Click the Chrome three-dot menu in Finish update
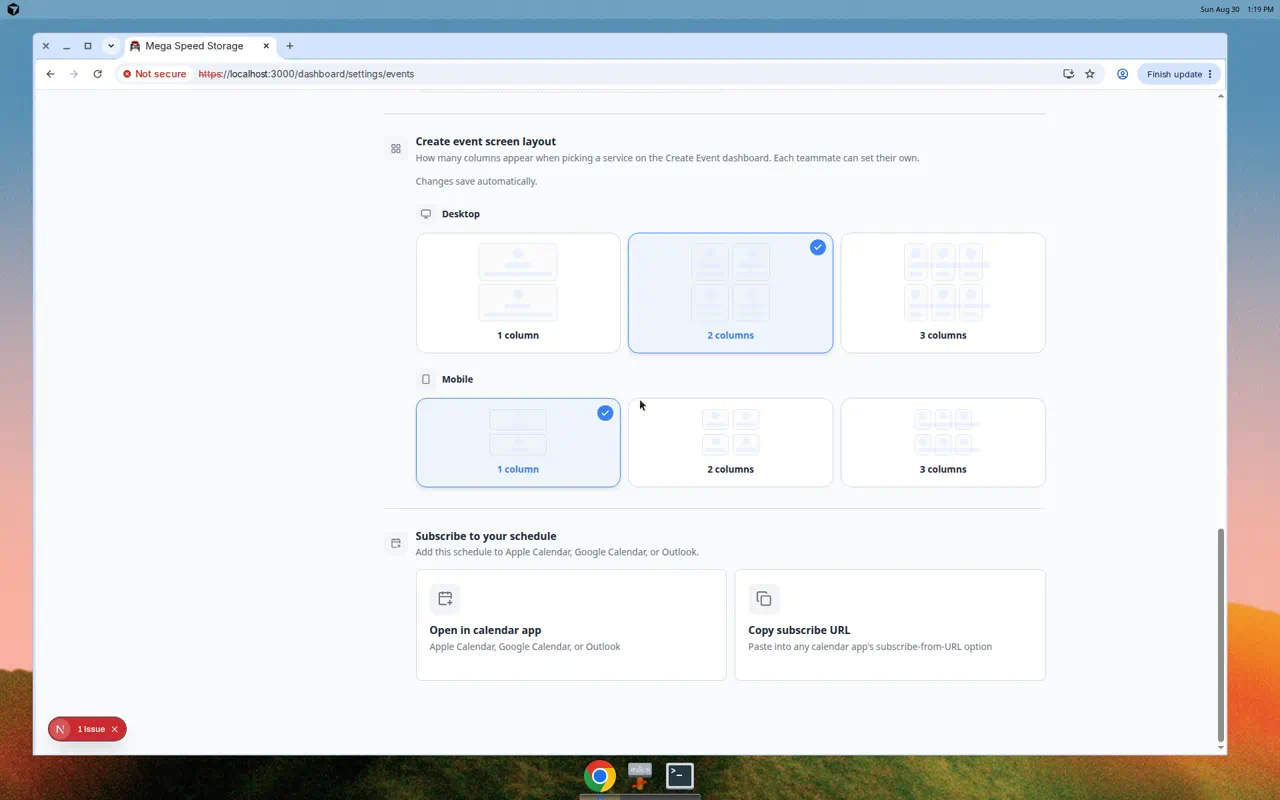The image size is (1280, 800). coord(1210,74)
